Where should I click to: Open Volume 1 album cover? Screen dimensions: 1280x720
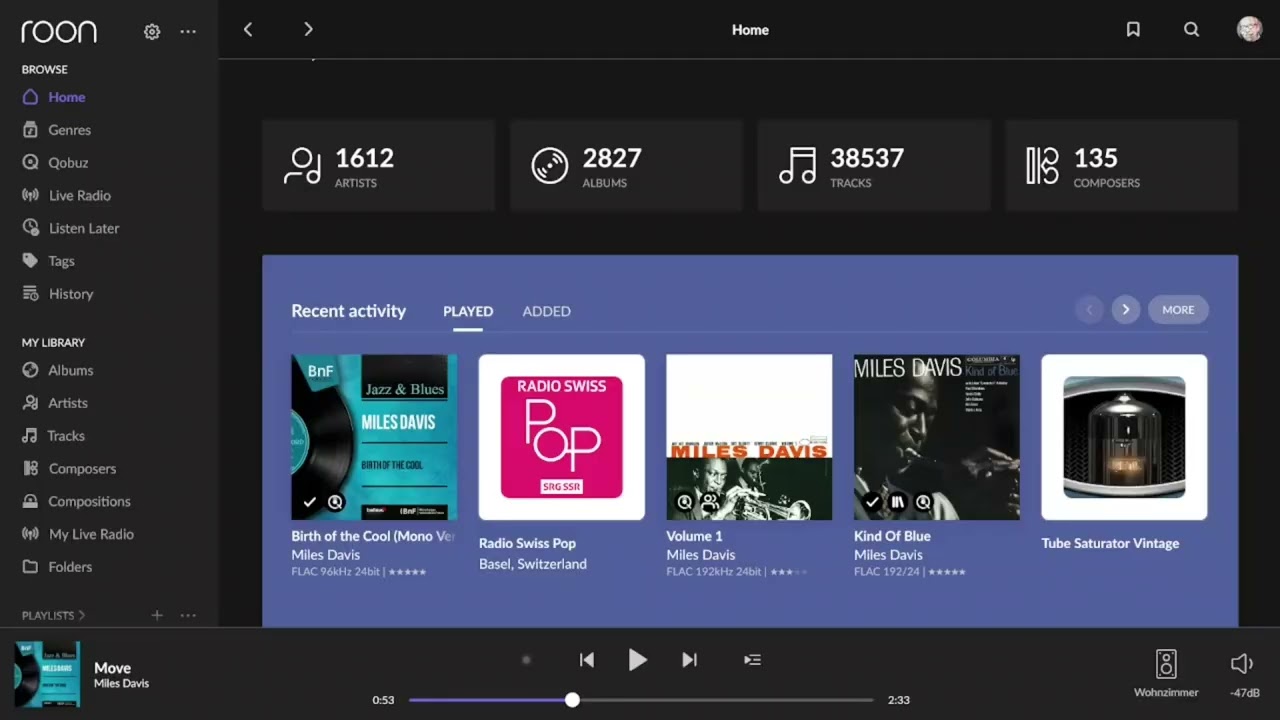pos(749,437)
